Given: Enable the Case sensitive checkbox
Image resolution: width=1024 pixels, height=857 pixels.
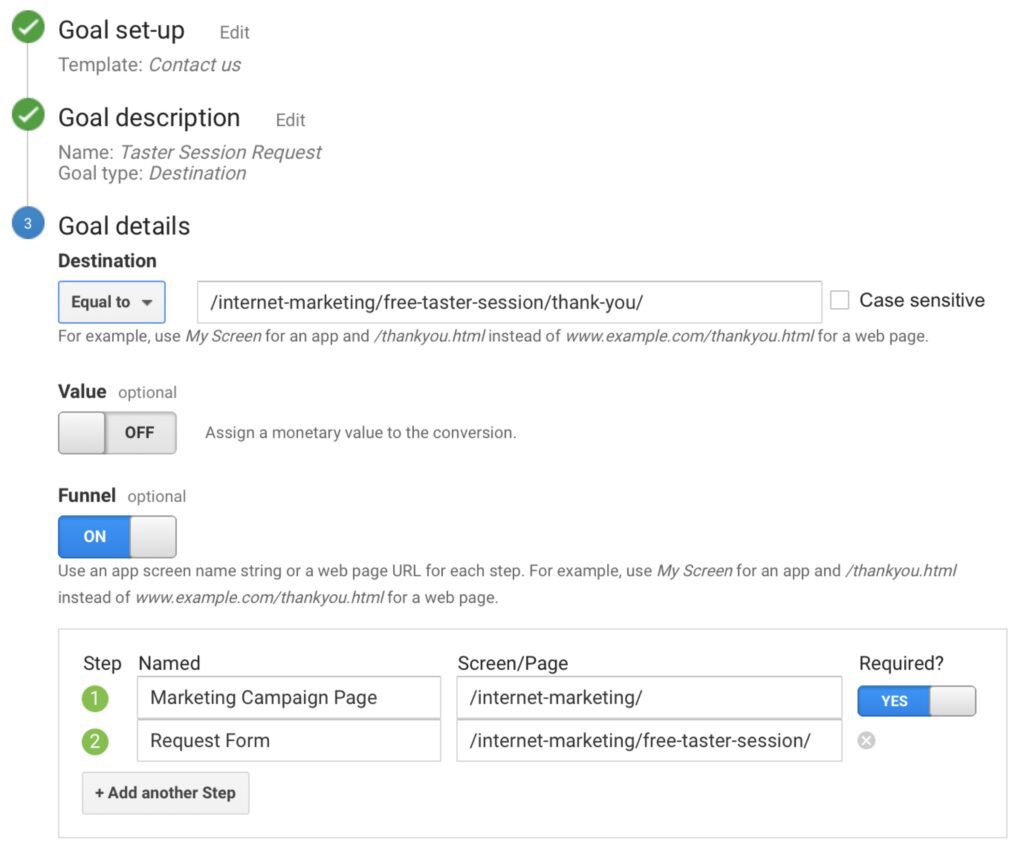Looking at the screenshot, I should (x=839, y=300).
